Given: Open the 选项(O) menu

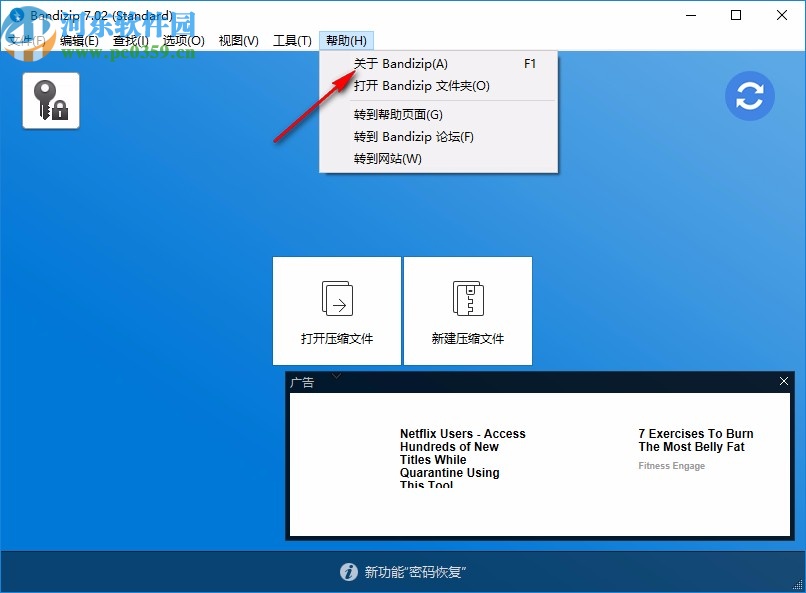Looking at the screenshot, I should 183,40.
